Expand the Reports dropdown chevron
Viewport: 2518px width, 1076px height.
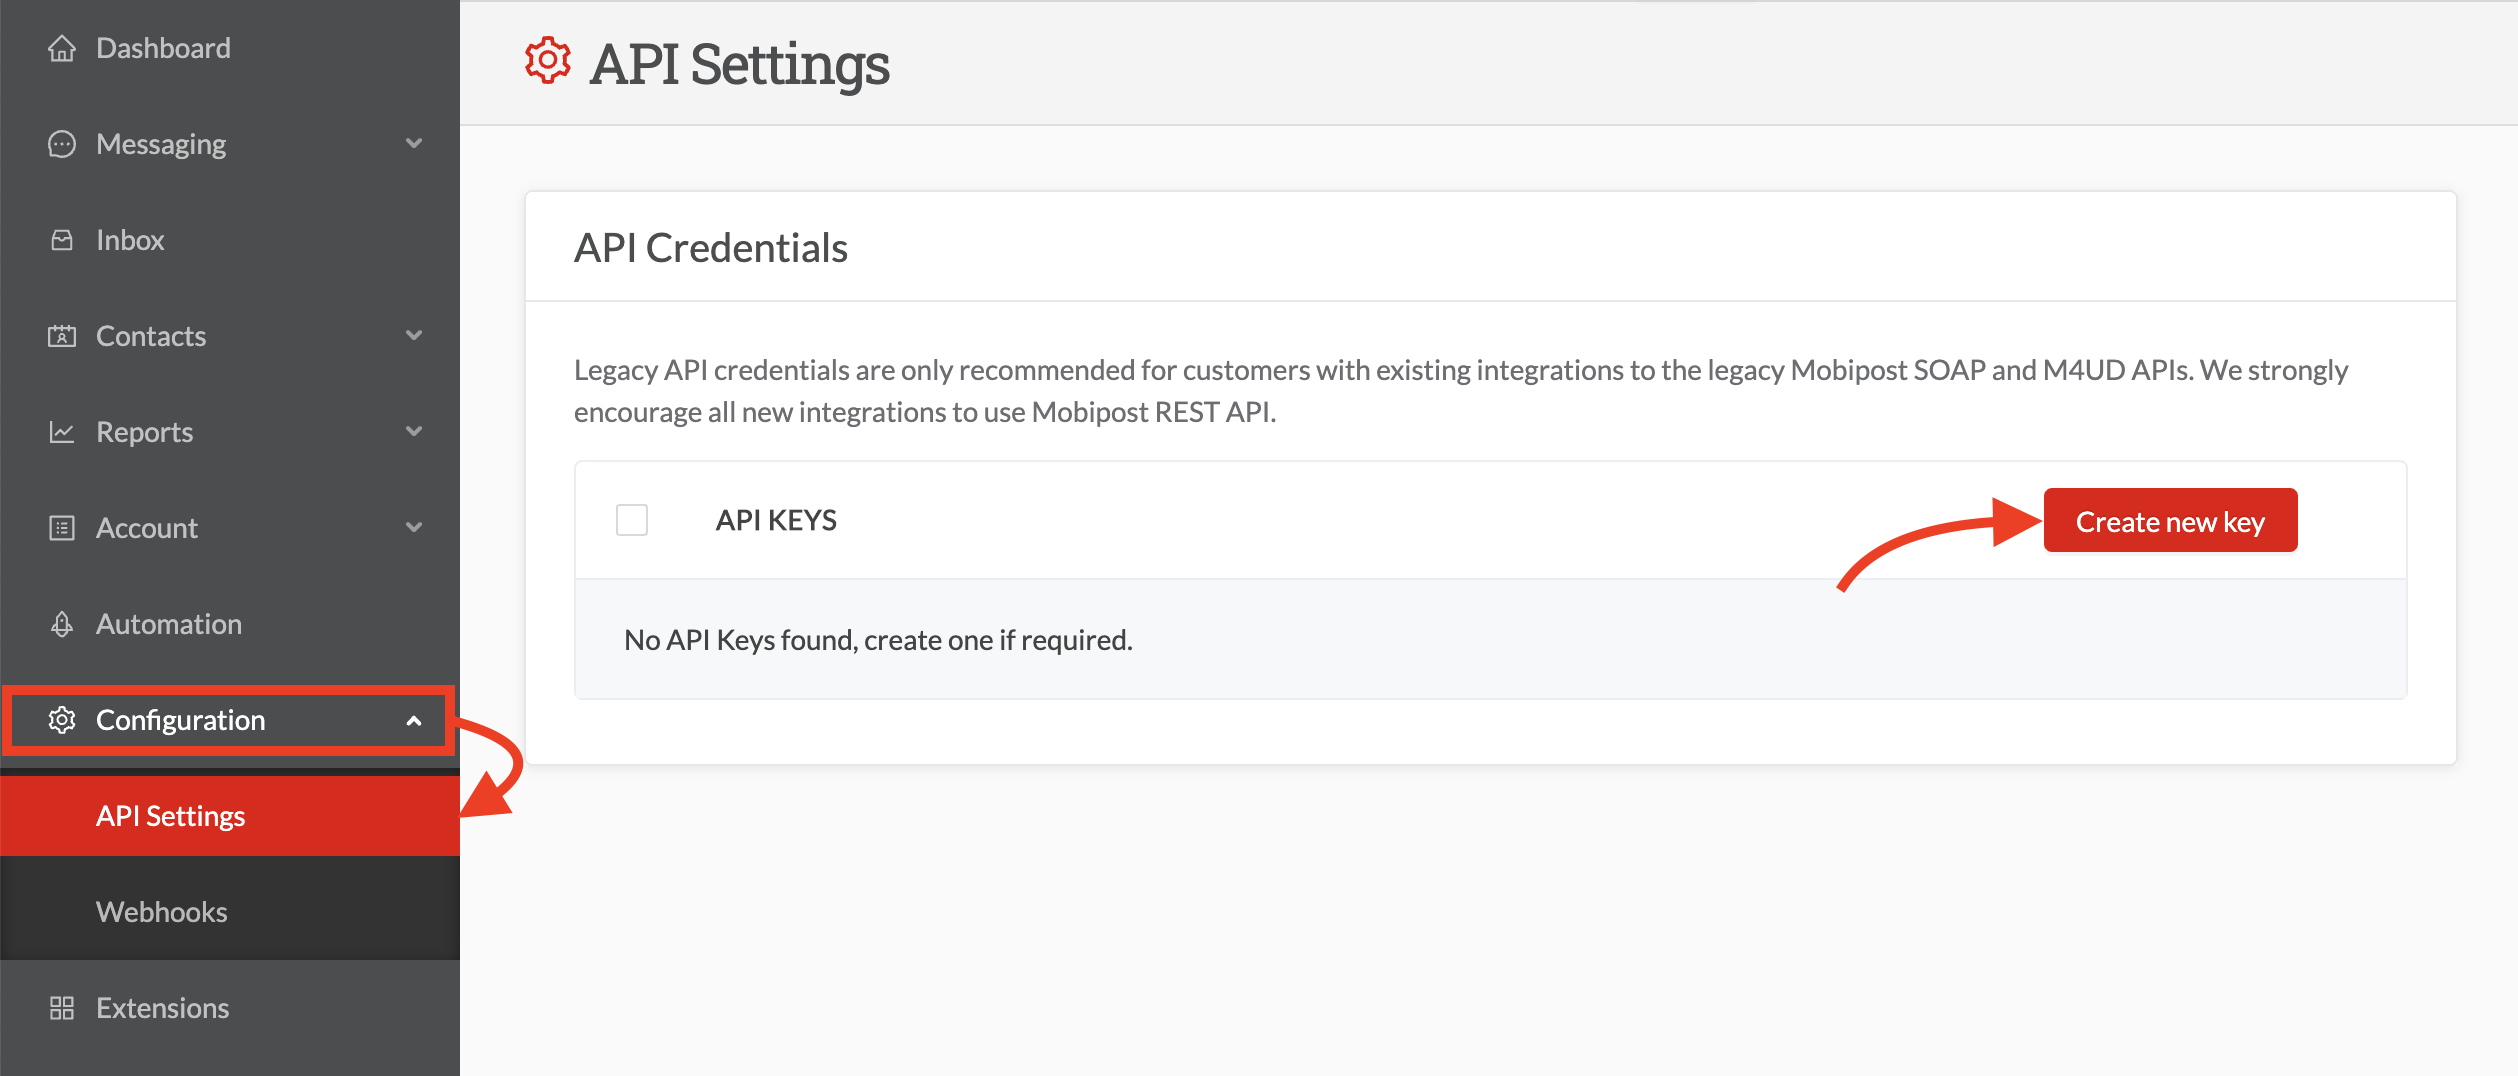[x=414, y=432]
